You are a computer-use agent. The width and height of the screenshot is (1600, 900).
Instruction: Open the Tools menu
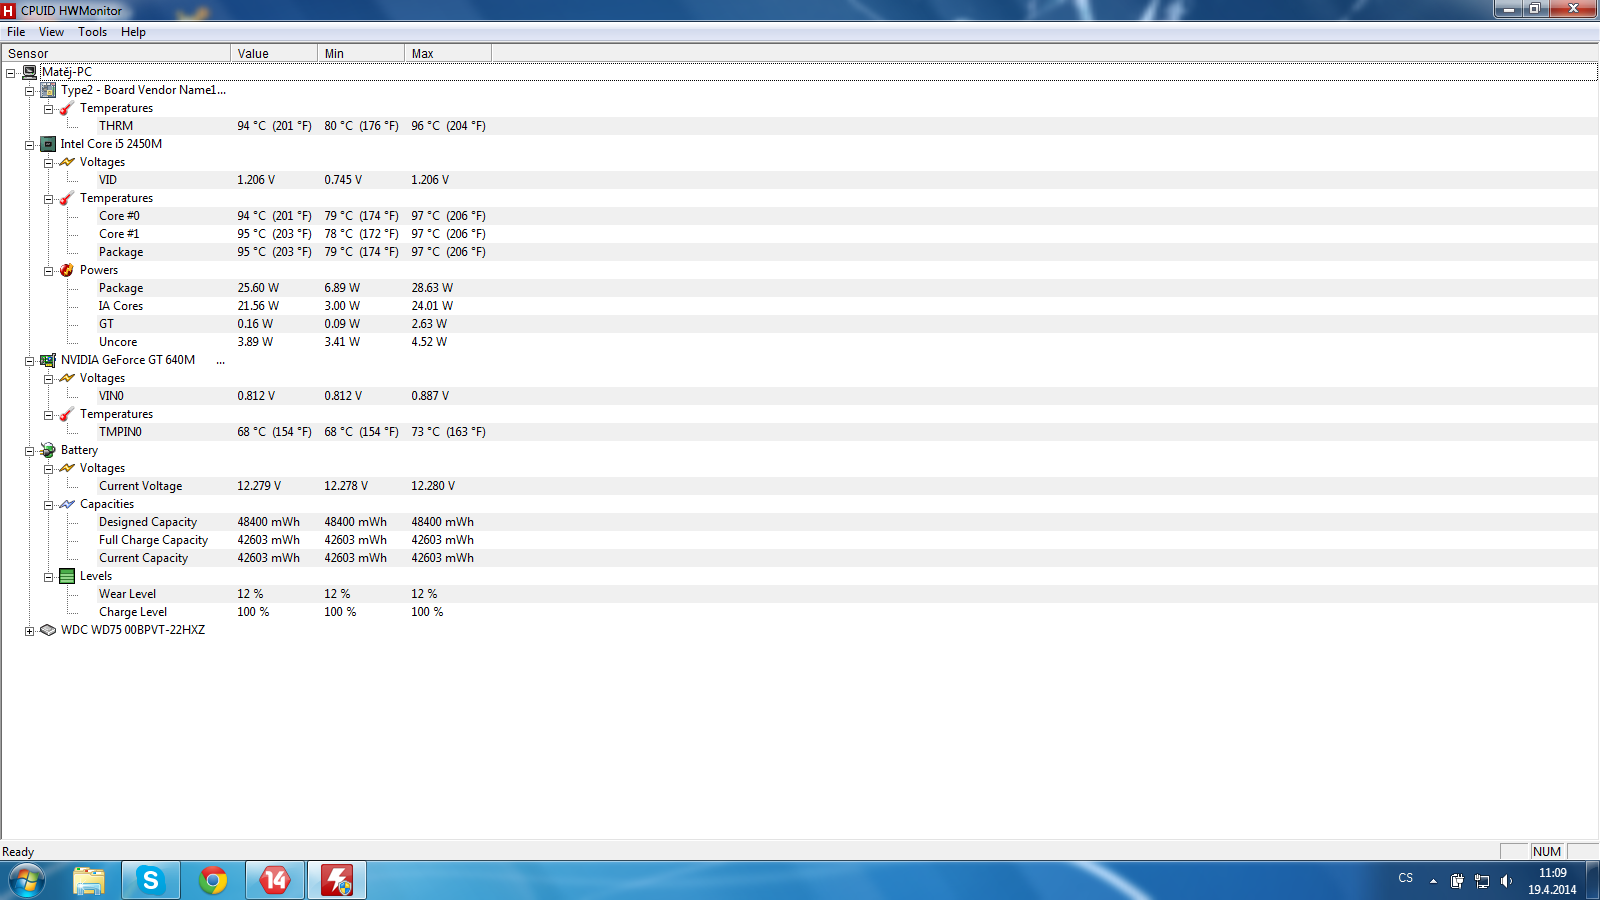pos(92,32)
